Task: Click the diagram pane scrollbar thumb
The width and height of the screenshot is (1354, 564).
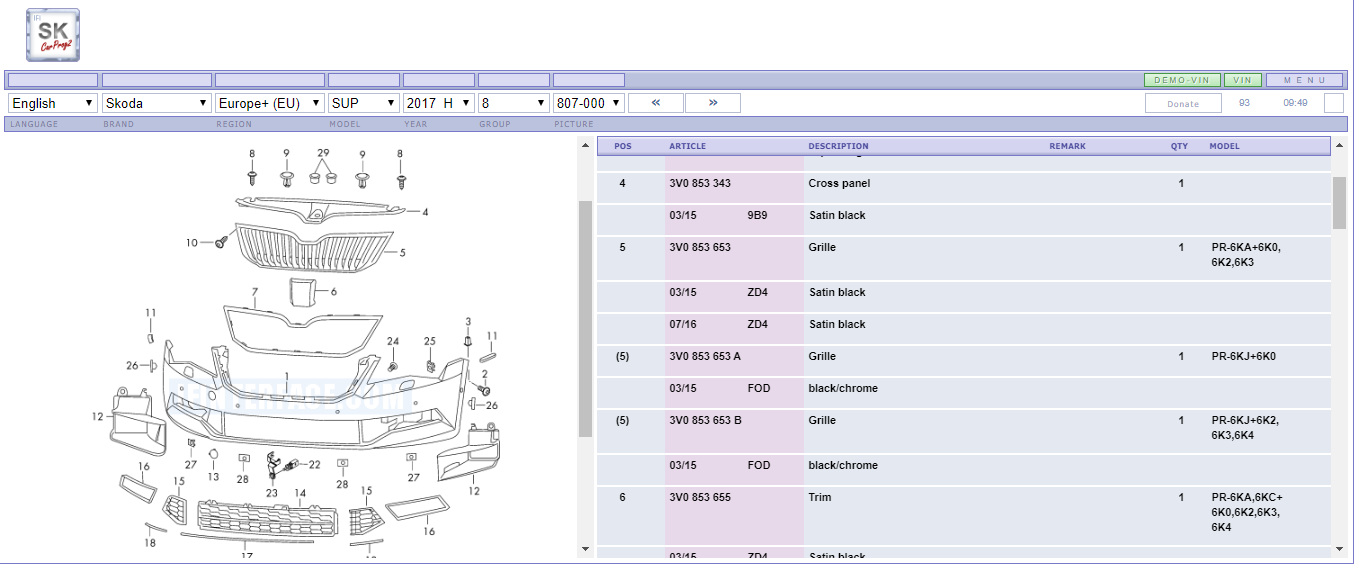Action: click(x=585, y=319)
